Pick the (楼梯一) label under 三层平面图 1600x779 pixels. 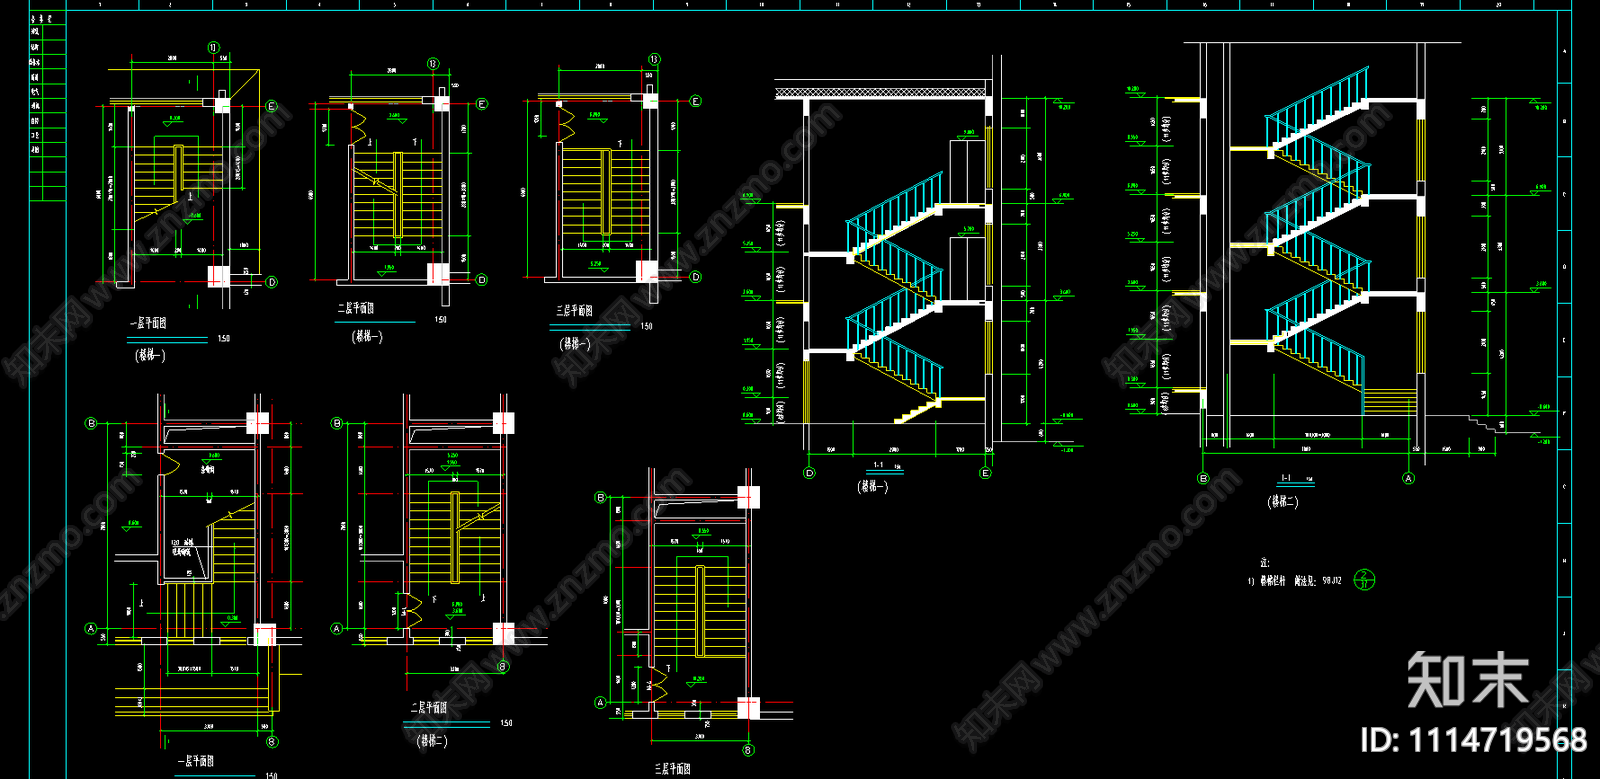click(x=575, y=344)
